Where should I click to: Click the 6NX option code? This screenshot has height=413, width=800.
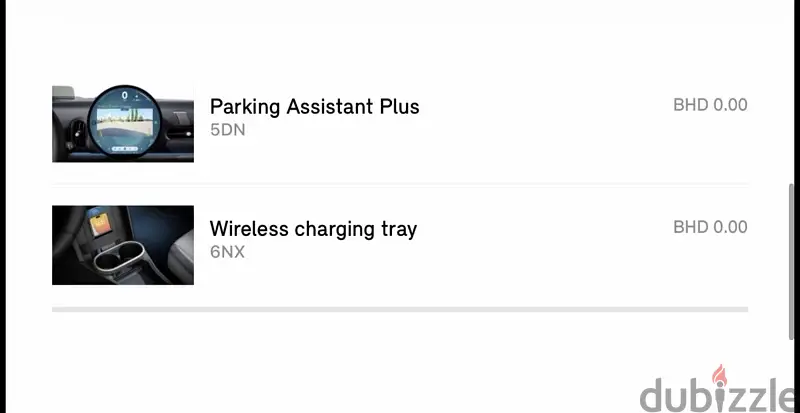pos(228,252)
